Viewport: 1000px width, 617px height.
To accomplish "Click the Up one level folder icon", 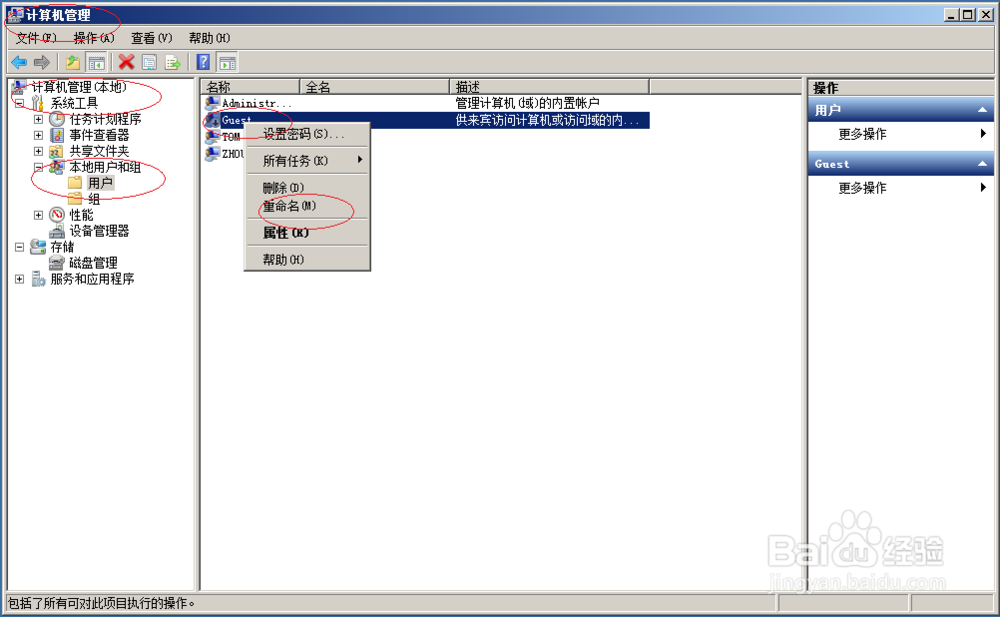I will 73,63.
